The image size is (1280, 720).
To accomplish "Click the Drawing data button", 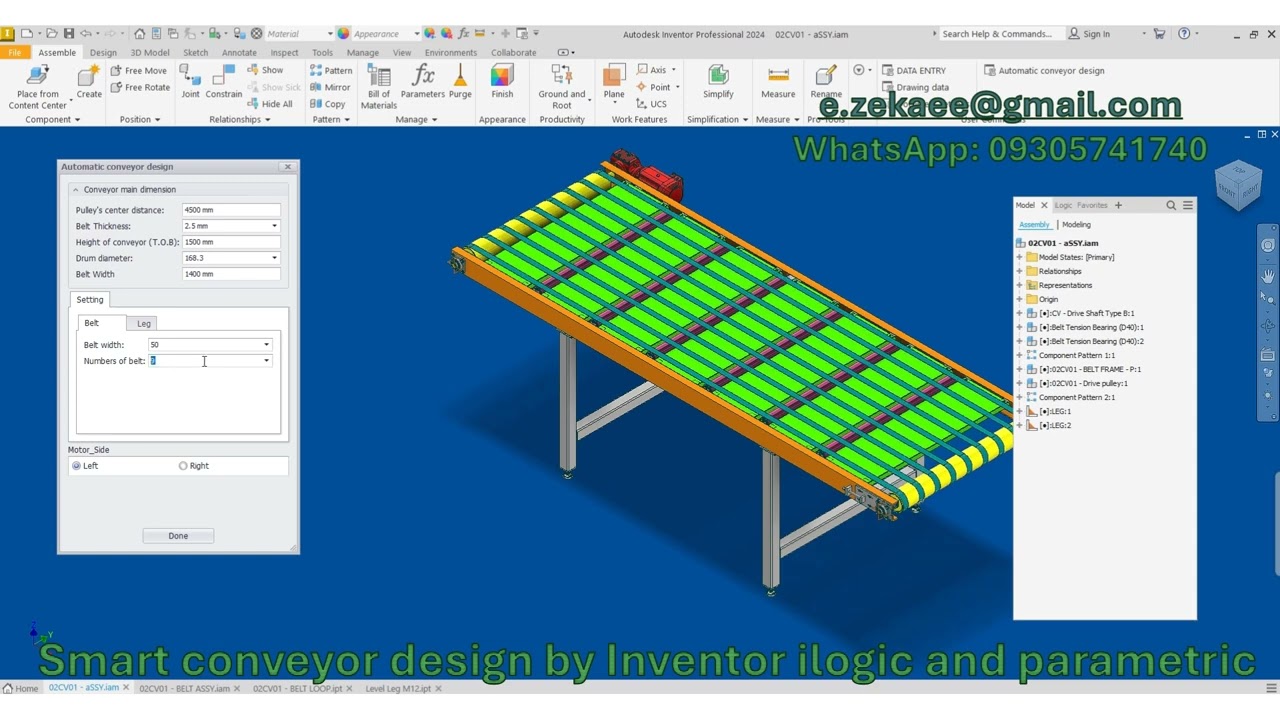I will point(914,87).
